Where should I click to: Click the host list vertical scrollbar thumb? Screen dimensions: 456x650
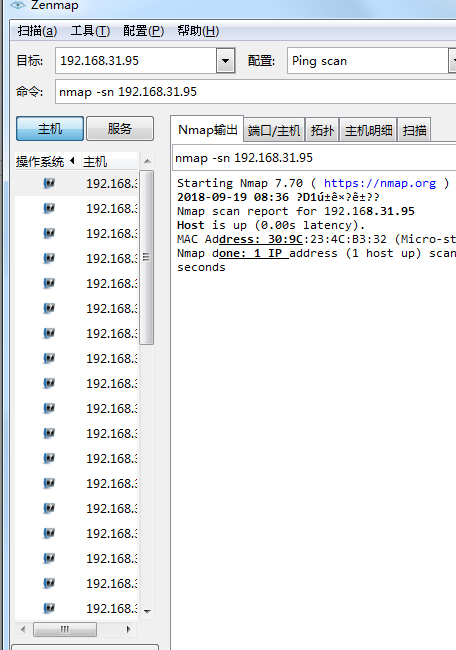pyautogui.click(x=147, y=257)
